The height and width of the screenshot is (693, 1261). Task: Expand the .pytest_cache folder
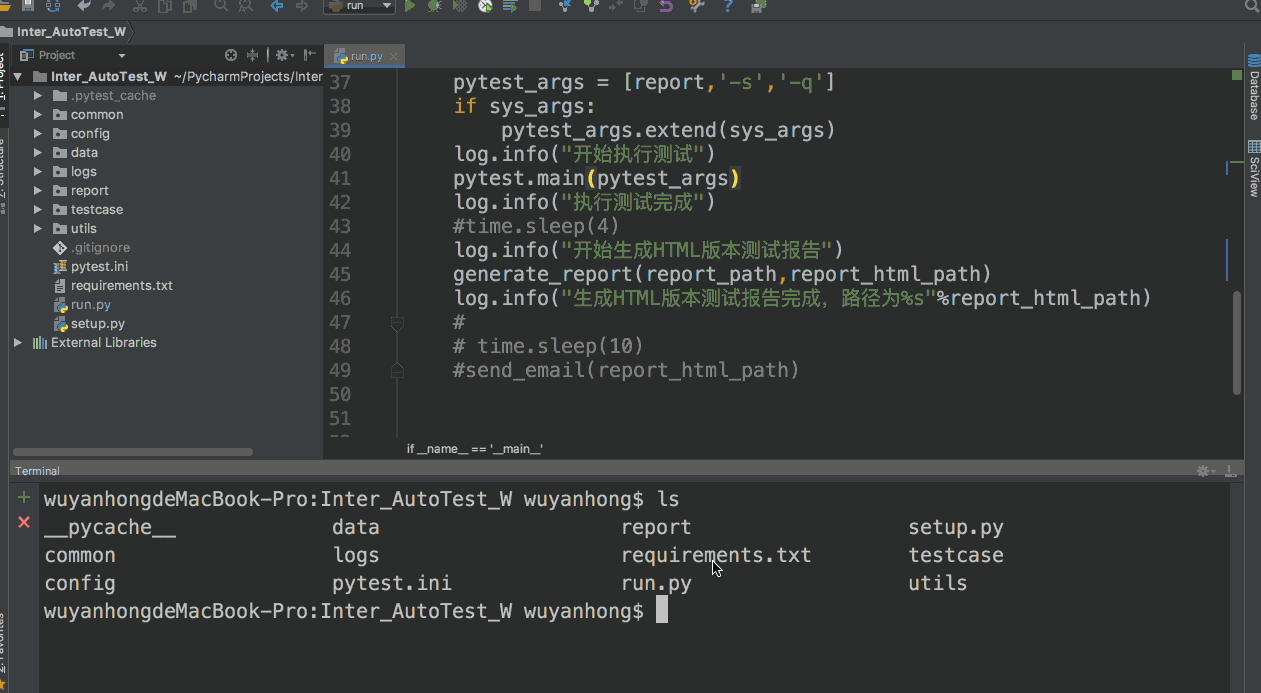[x=37, y=96]
